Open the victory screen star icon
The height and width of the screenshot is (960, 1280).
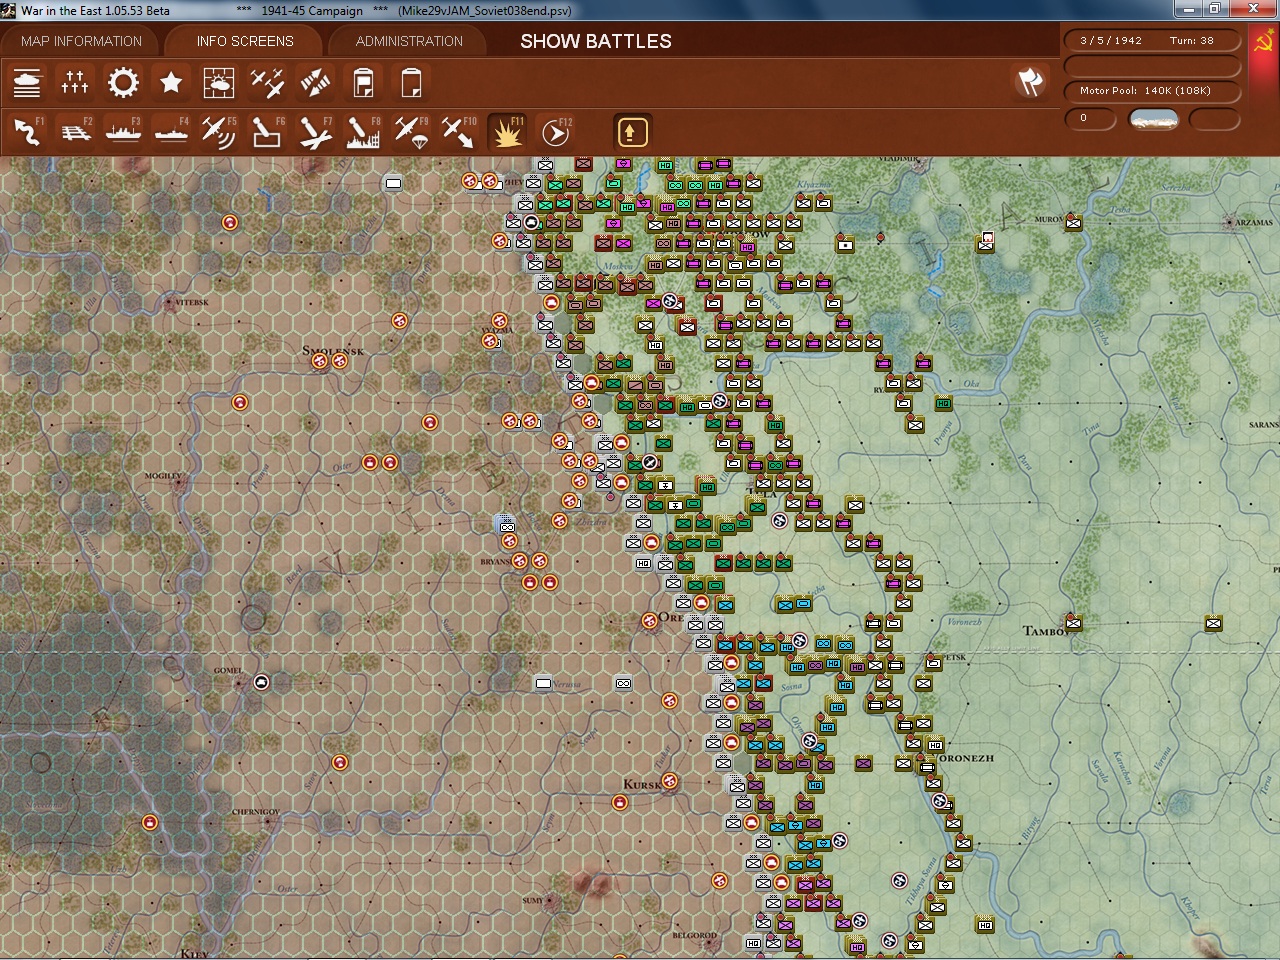171,82
